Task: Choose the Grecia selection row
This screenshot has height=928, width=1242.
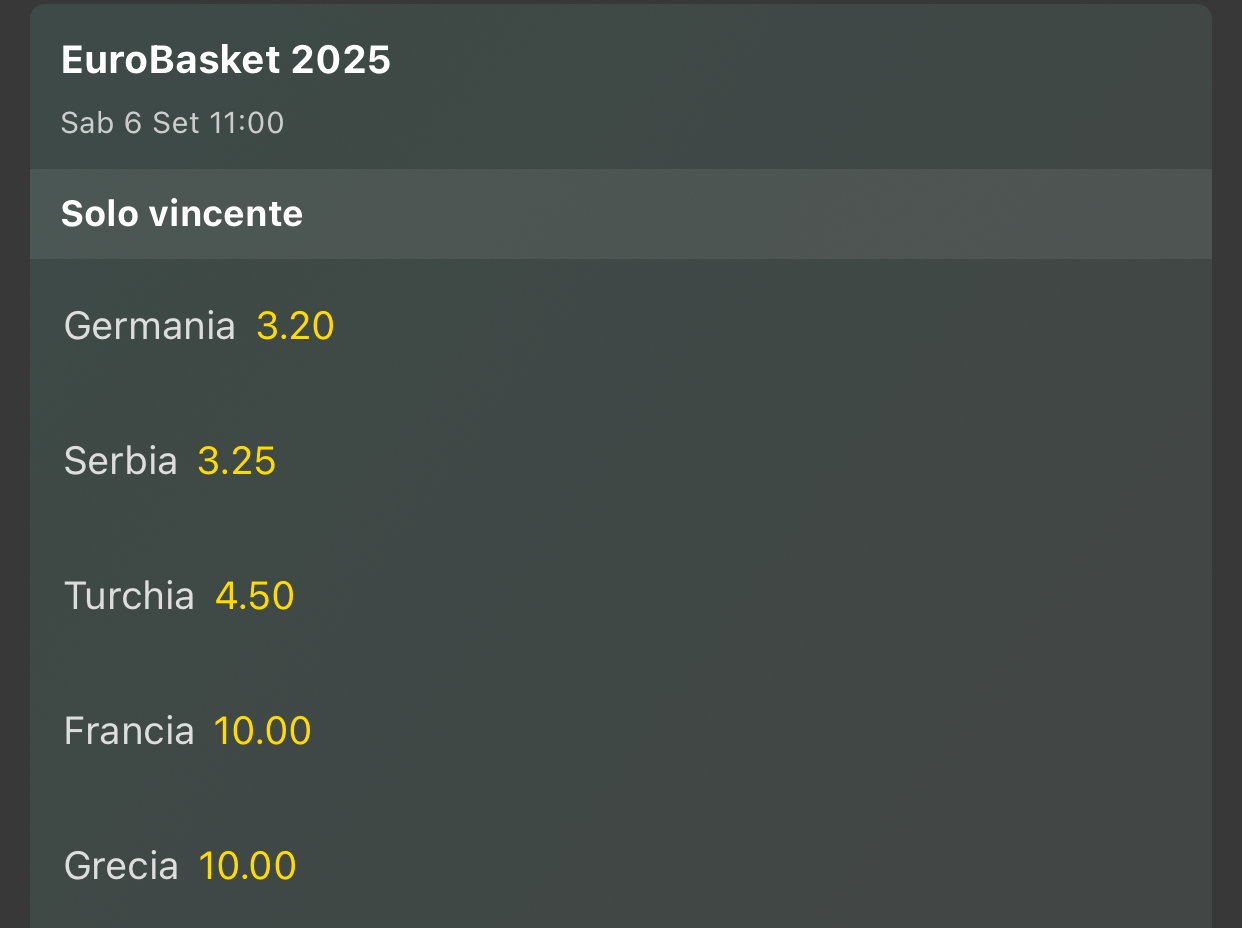Action: tap(621, 866)
